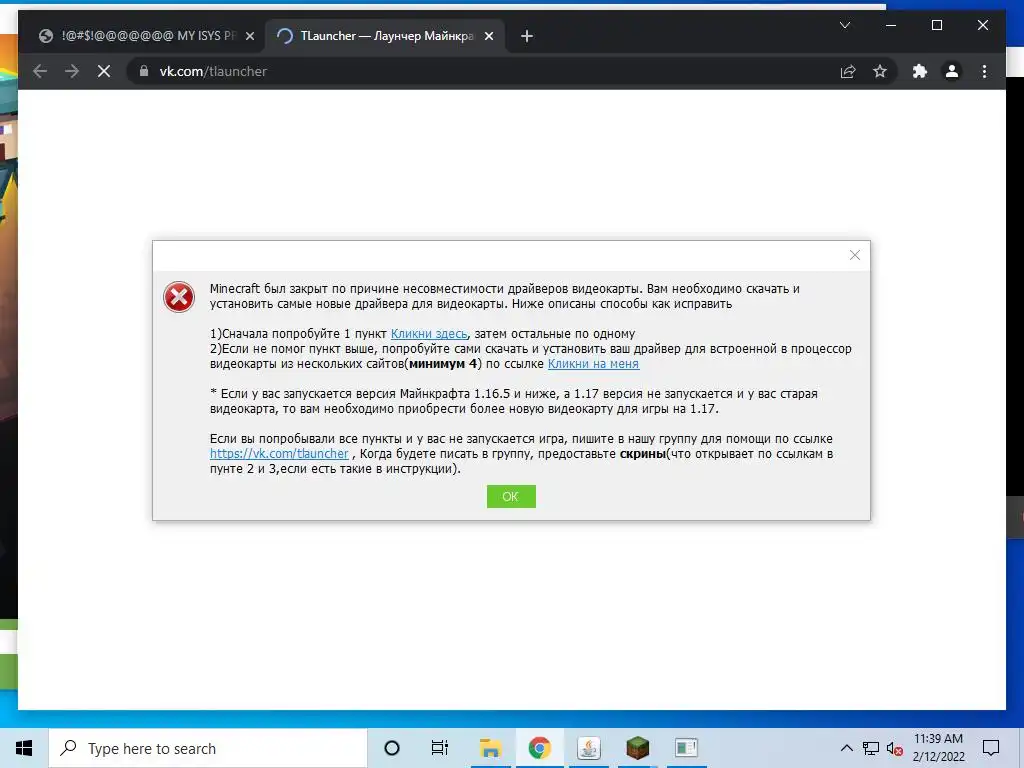
Task: Open the 'Кликни здесь' link
Action: coord(428,334)
